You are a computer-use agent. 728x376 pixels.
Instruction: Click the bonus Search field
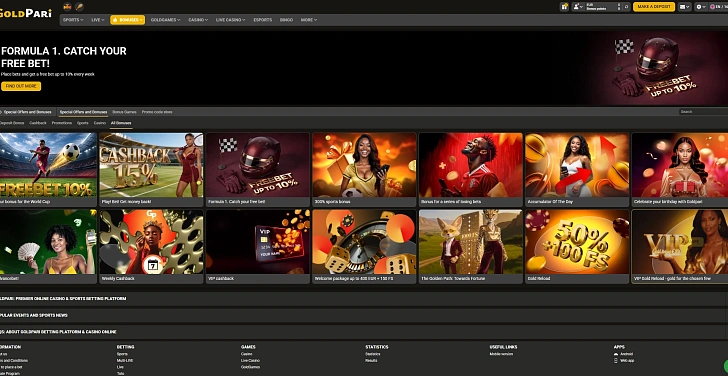pyautogui.click(x=703, y=112)
